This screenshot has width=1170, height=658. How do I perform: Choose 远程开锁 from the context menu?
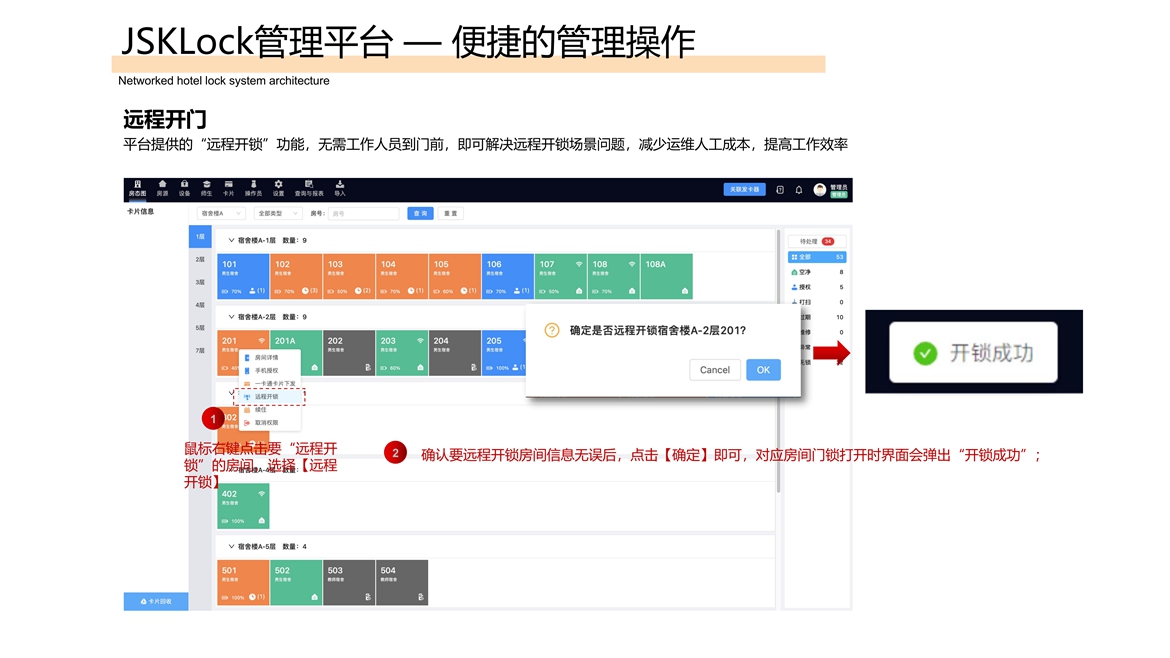[x=266, y=397]
